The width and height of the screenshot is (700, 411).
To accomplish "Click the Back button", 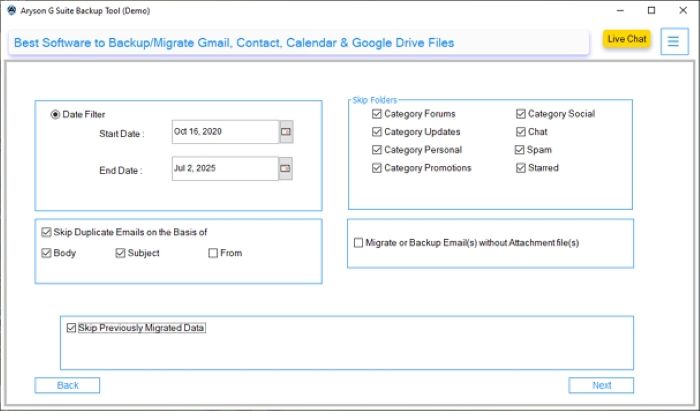I will (67, 386).
